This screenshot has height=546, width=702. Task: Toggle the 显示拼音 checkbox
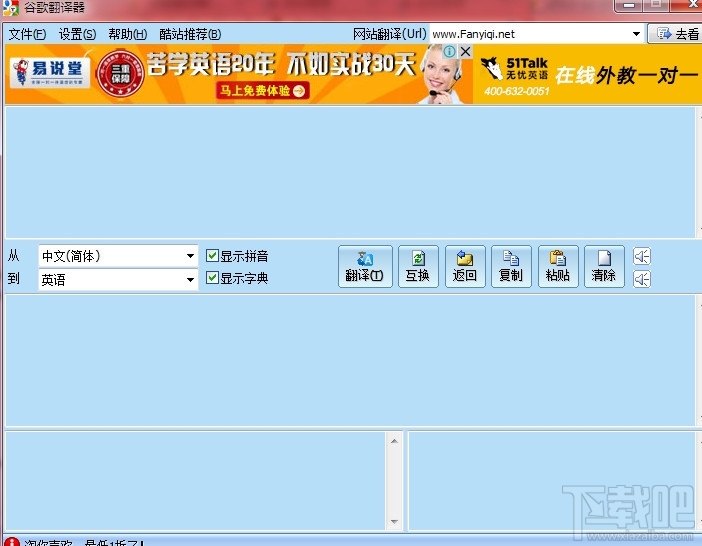point(212,256)
